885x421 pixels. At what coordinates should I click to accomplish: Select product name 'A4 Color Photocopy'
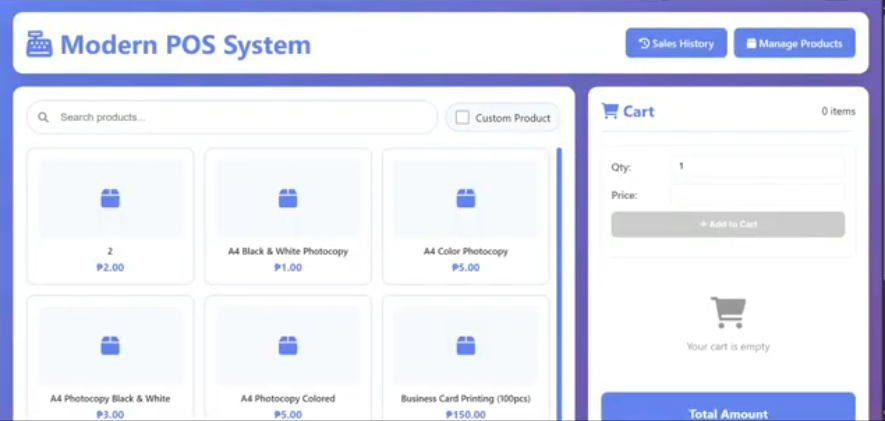(x=466, y=251)
